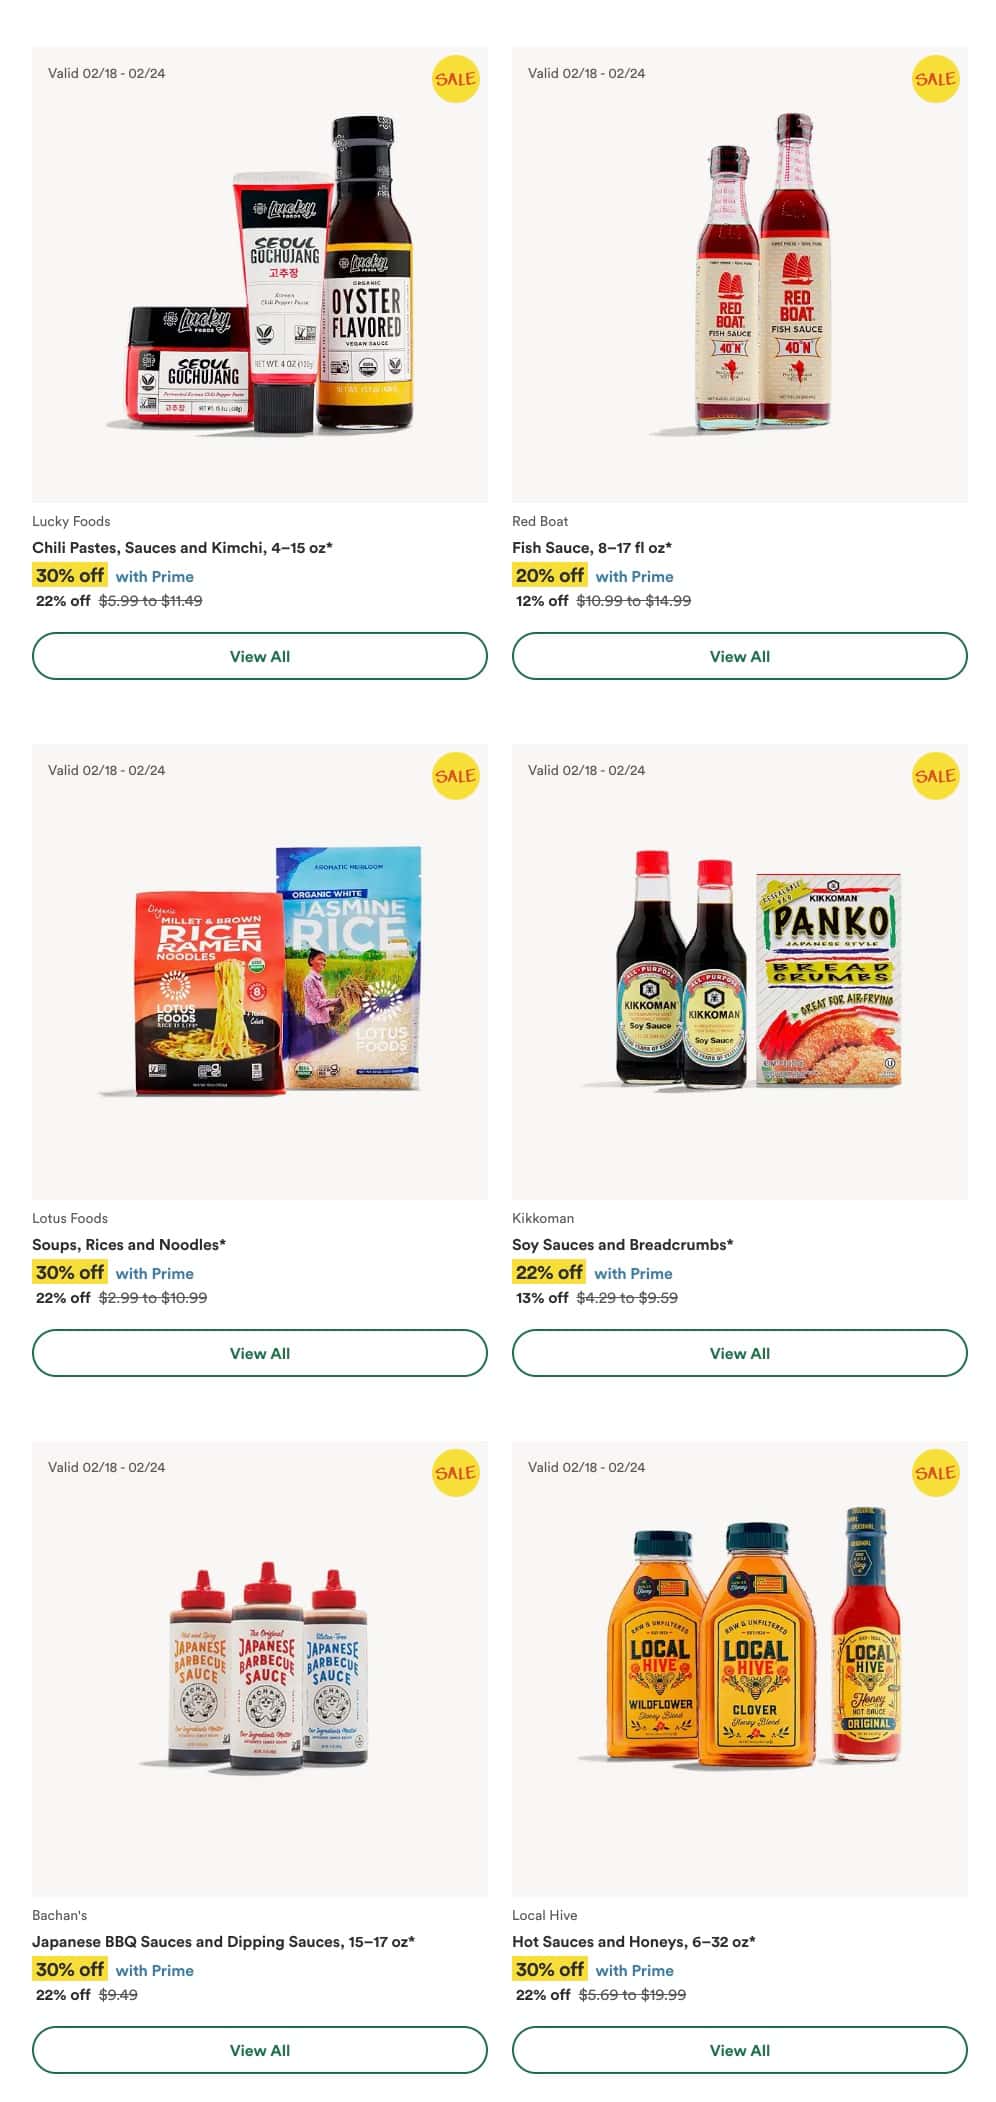View all Red Boat fish sauce deals
The width and height of the screenshot is (996, 2102).
tap(740, 656)
